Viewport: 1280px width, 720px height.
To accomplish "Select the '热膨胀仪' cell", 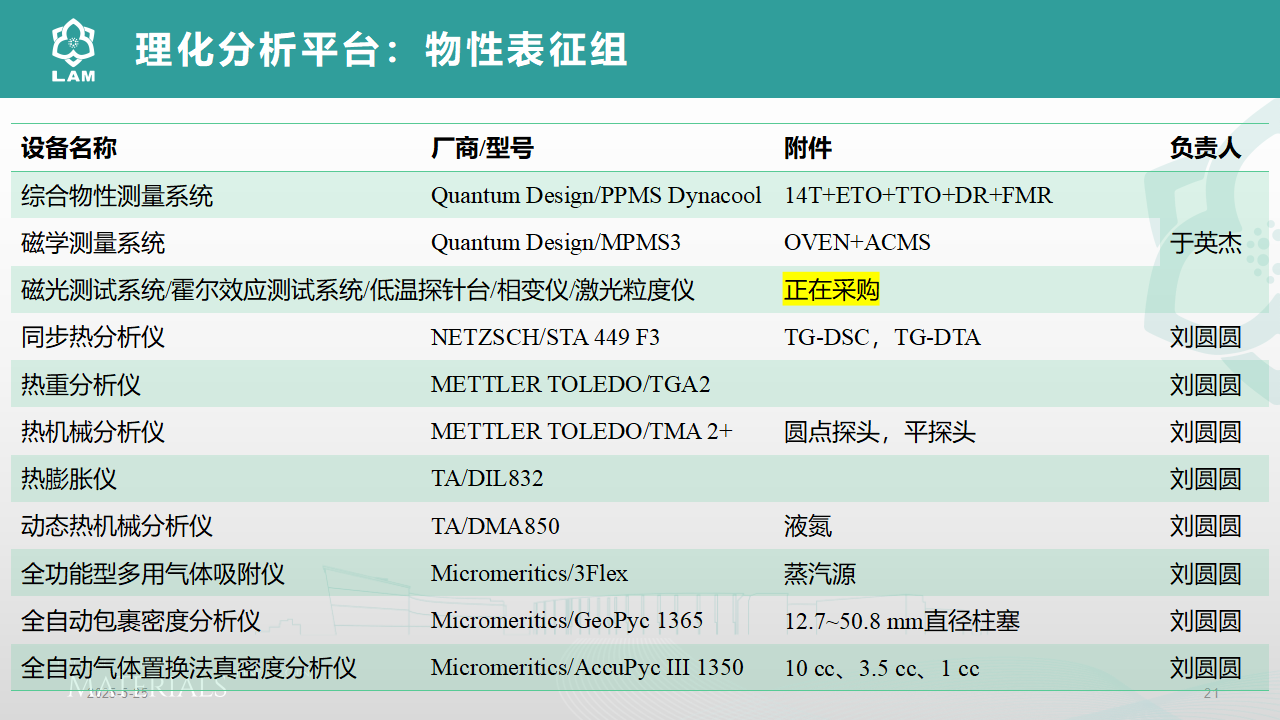I will tap(69, 479).
